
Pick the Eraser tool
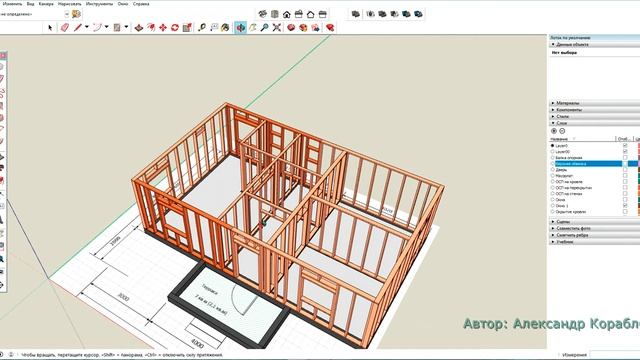[x=64, y=28]
